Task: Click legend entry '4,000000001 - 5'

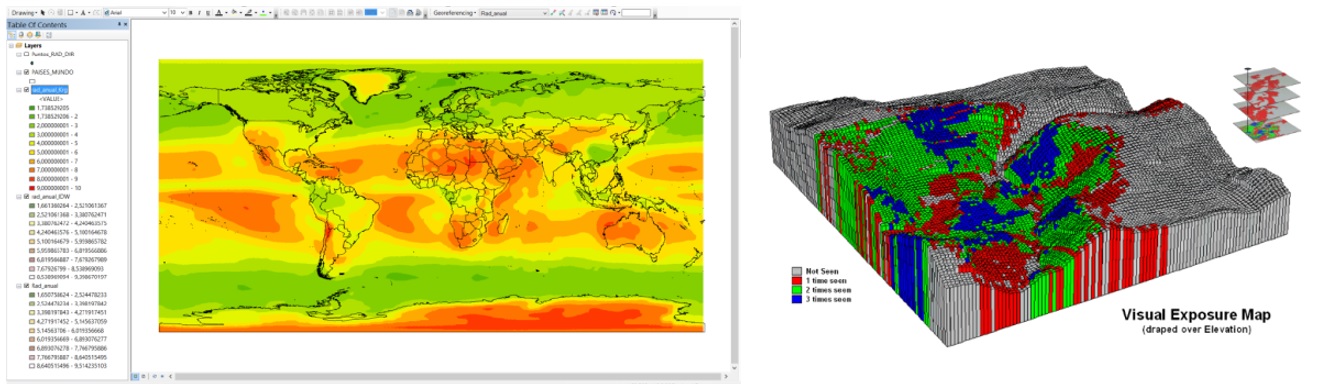Action: [x=58, y=143]
